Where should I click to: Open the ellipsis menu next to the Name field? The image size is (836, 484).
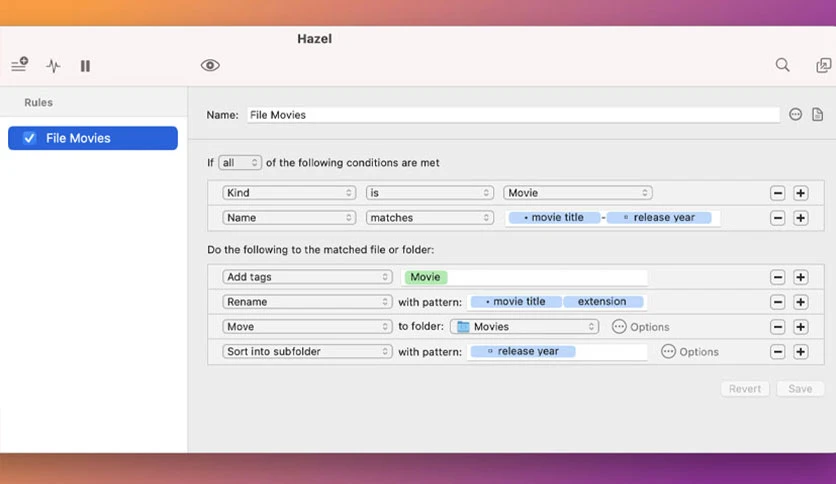(x=795, y=115)
